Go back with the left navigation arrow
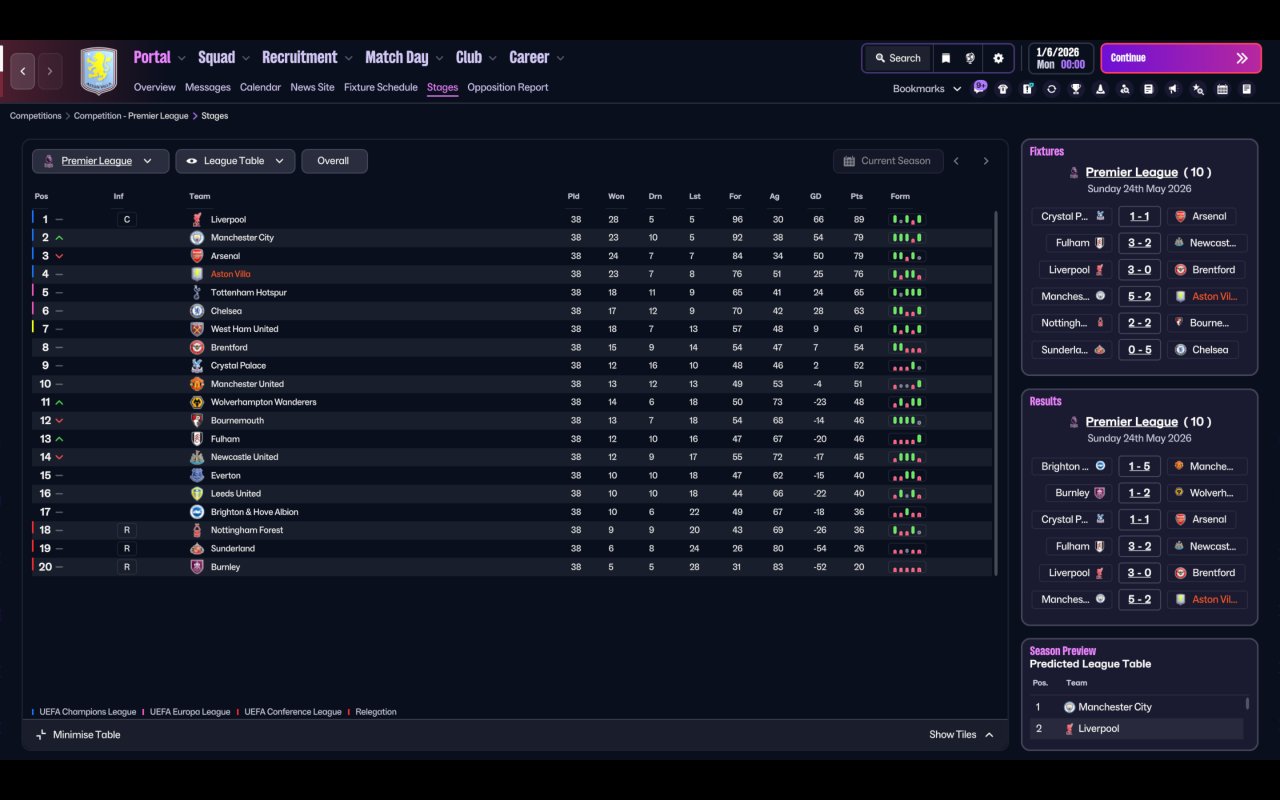 coord(23,71)
